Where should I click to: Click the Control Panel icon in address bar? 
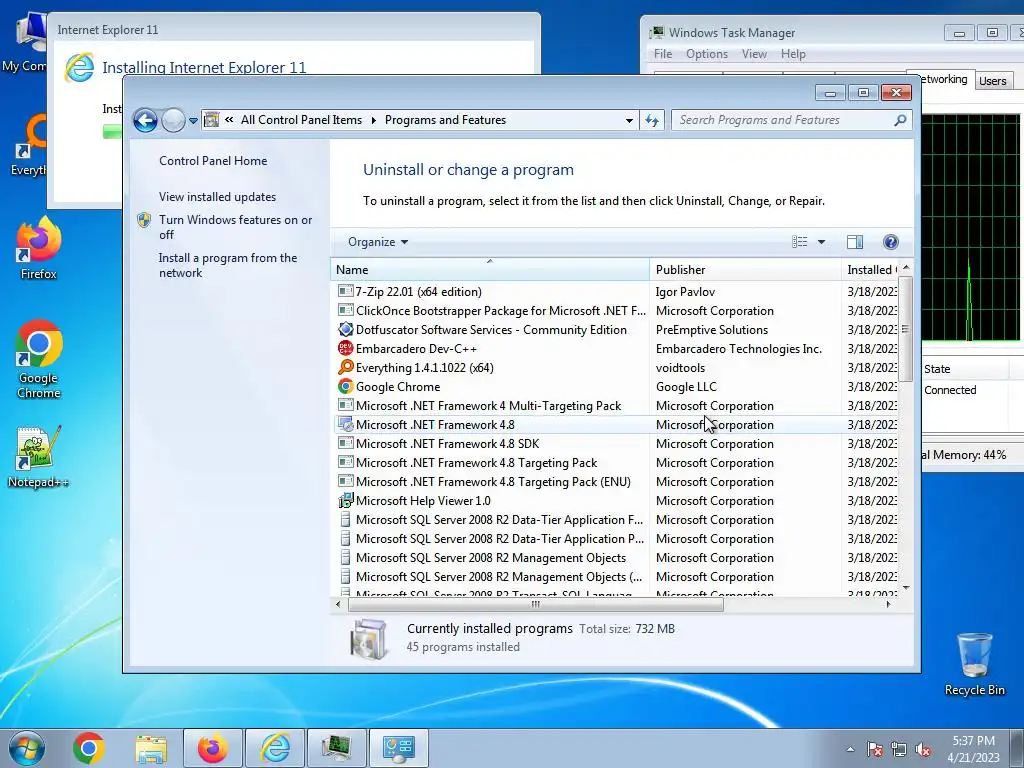coord(212,120)
